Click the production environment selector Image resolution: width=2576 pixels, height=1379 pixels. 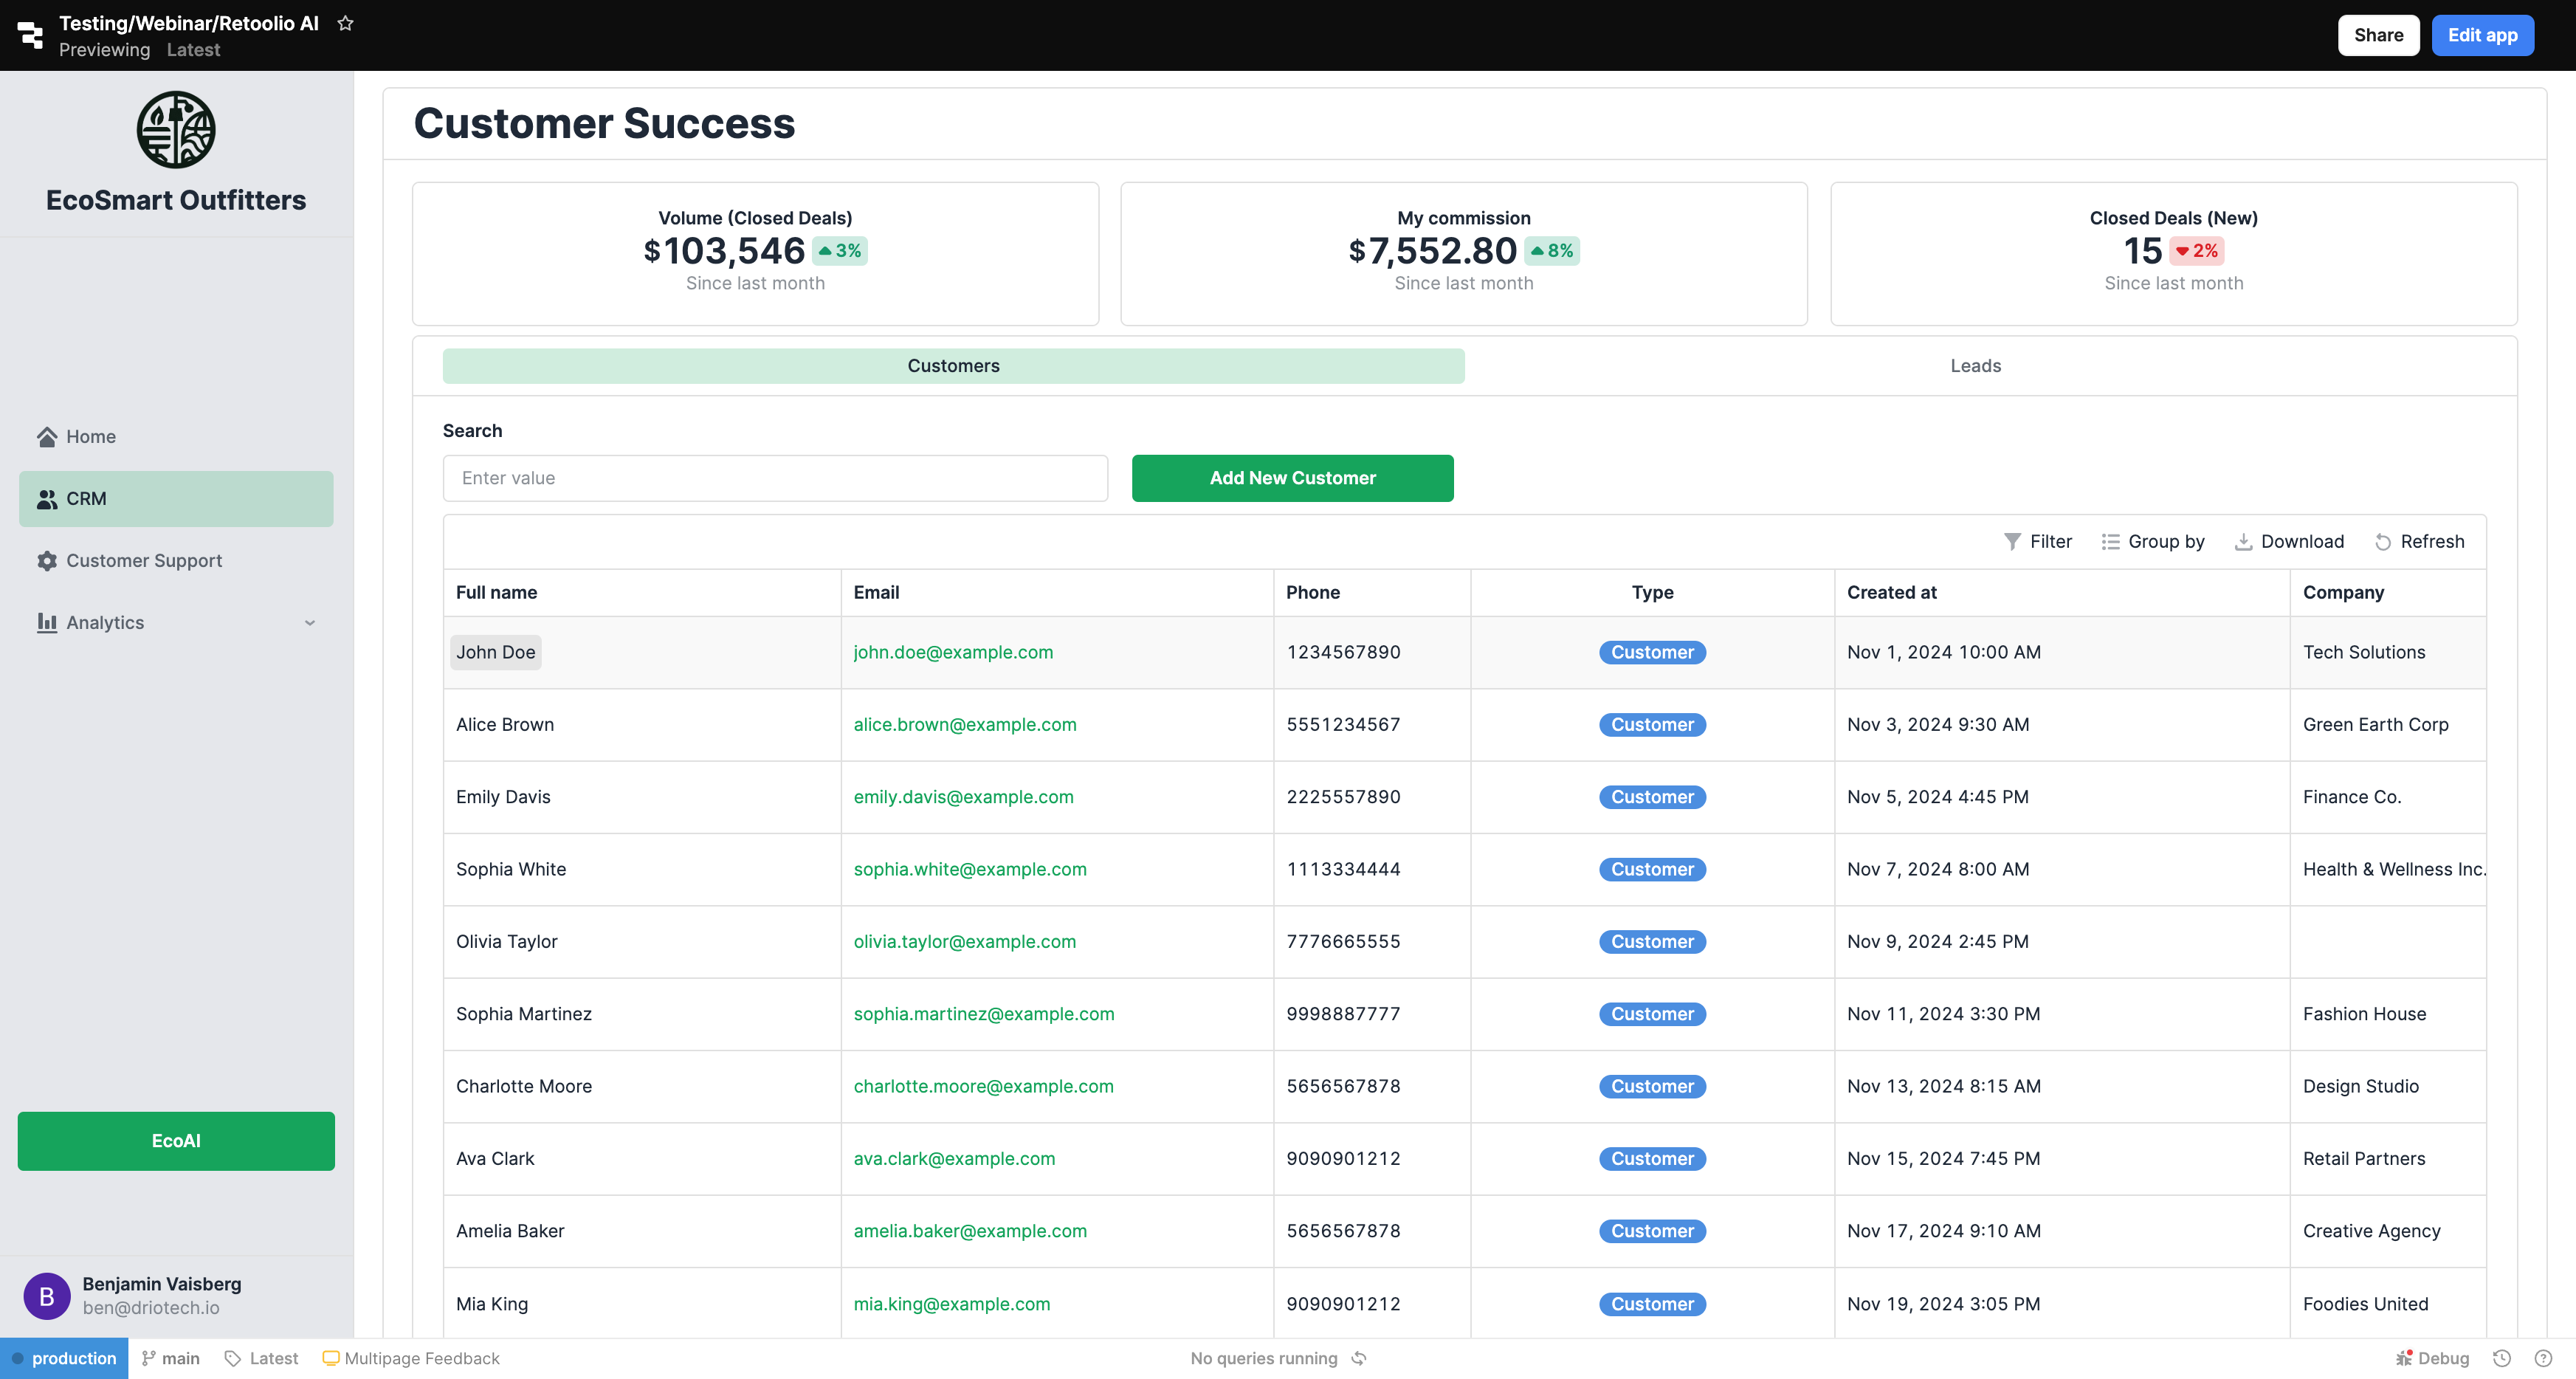64,1358
